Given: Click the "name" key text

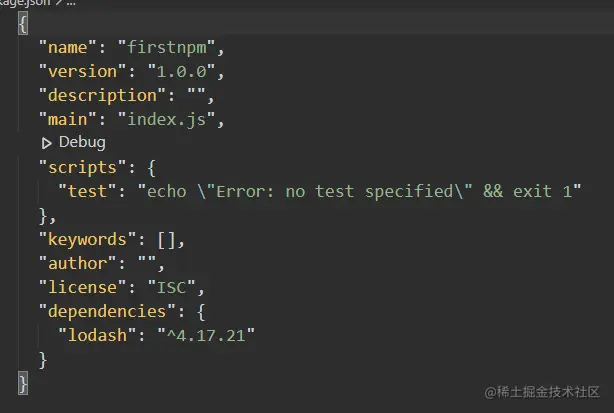Looking at the screenshot, I should point(67,47).
